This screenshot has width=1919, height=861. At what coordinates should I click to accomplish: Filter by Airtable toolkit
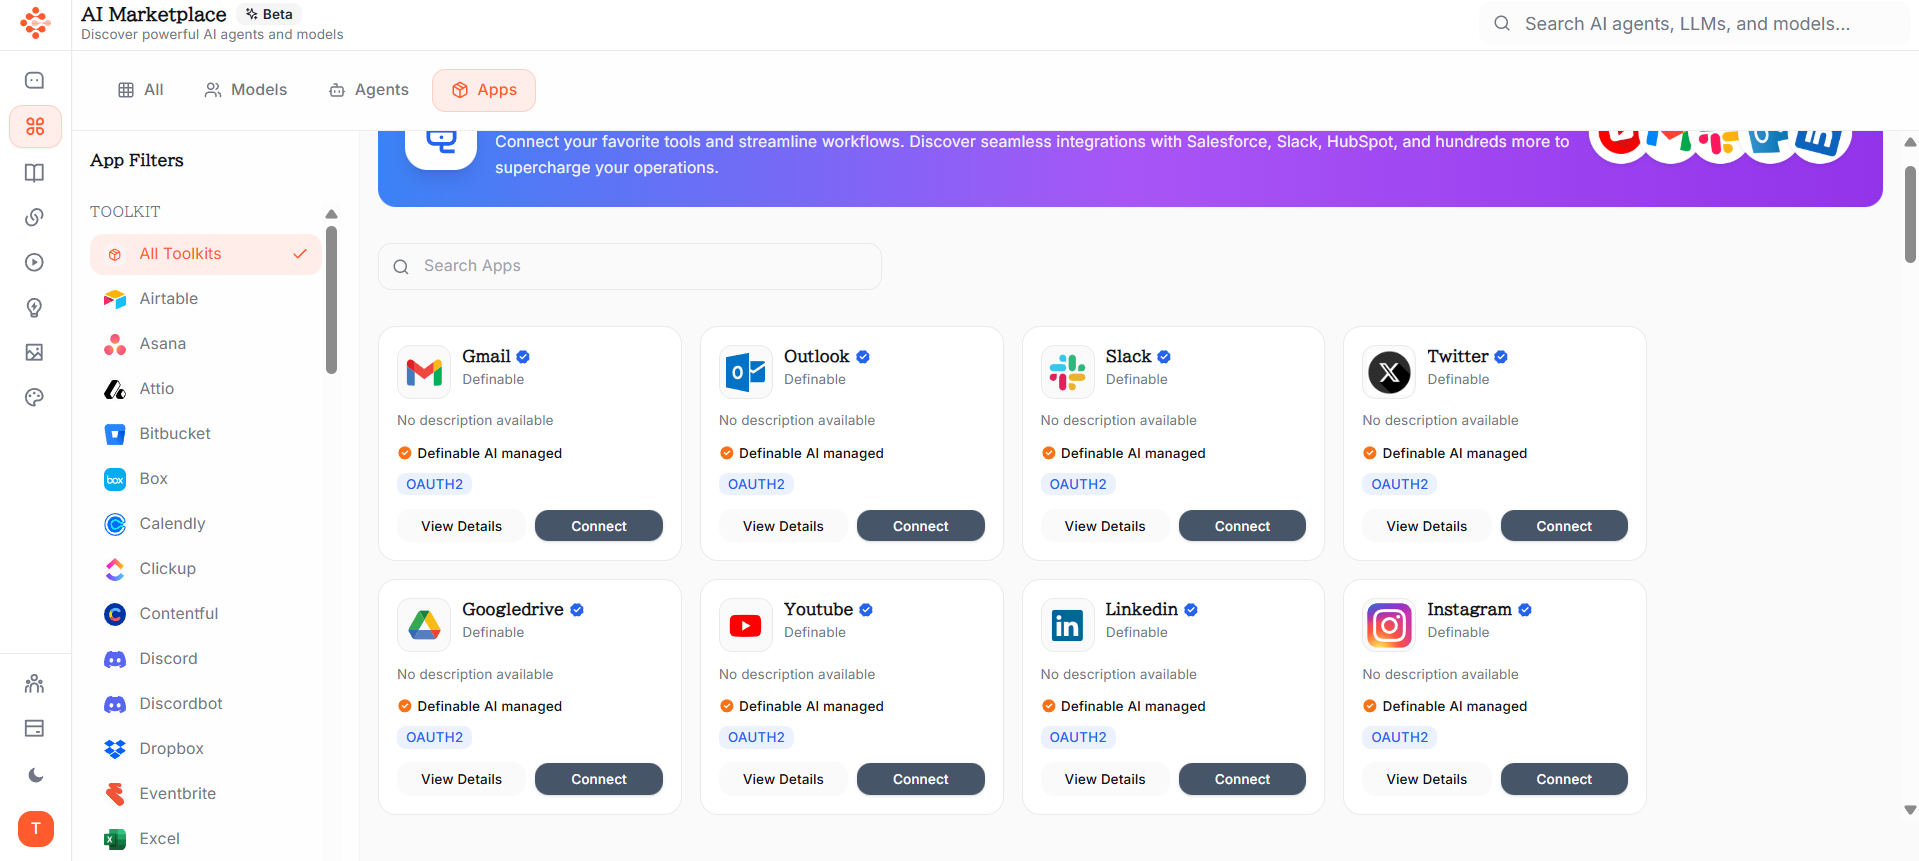205,299
